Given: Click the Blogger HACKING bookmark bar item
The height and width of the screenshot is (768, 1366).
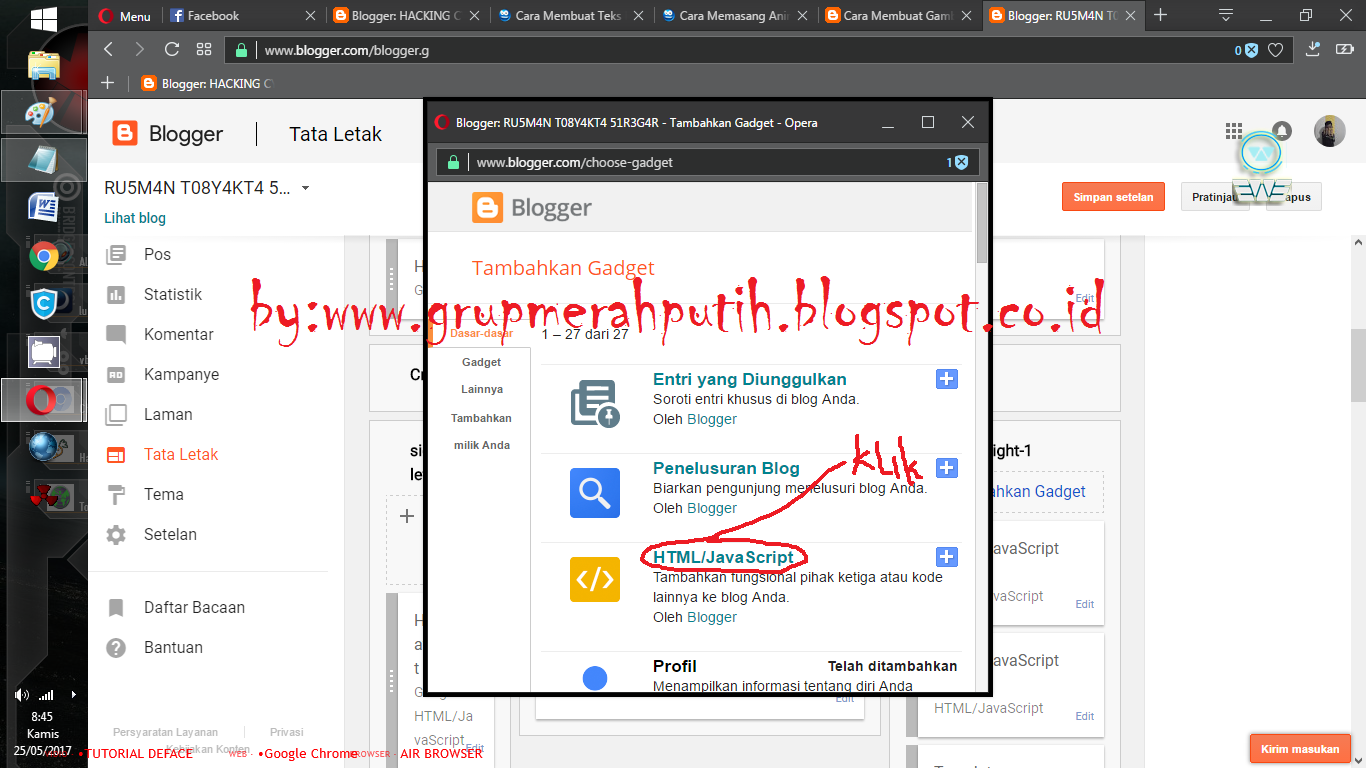Looking at the screenshot, I should coord(207,84).
